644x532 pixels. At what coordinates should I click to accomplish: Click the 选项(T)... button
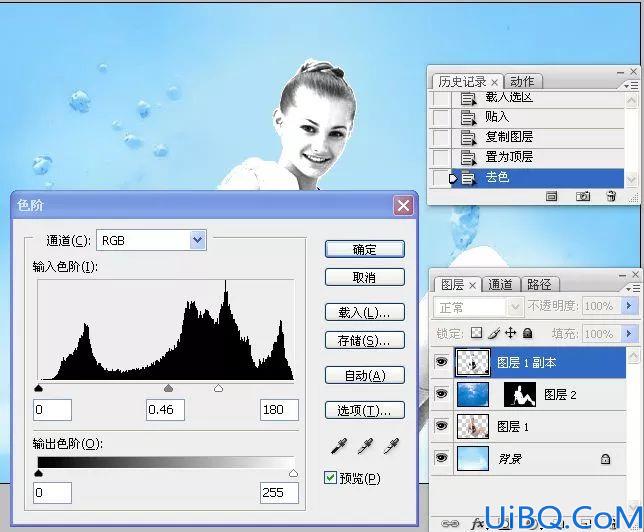[365, 410]
